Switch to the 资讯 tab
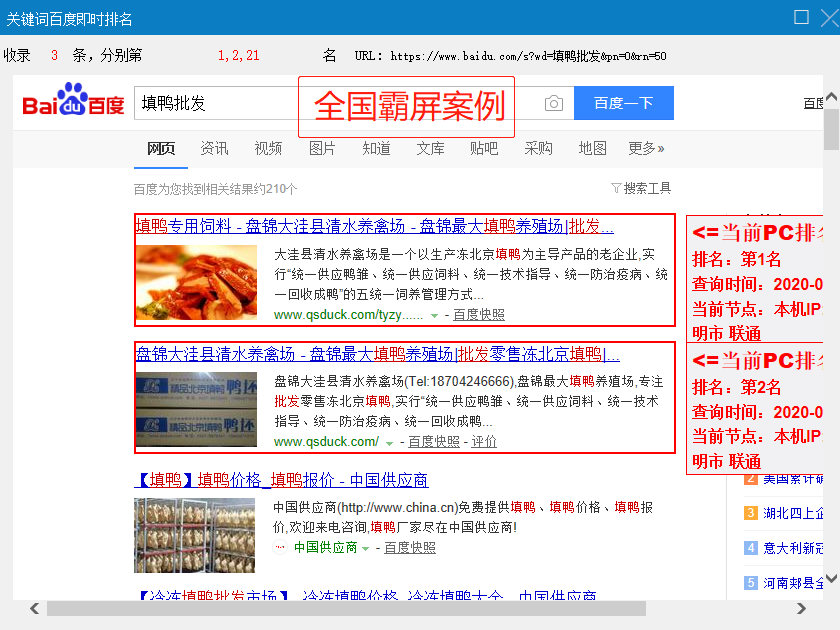This screenshot has width=840, height=630. [x=214, y=148]
